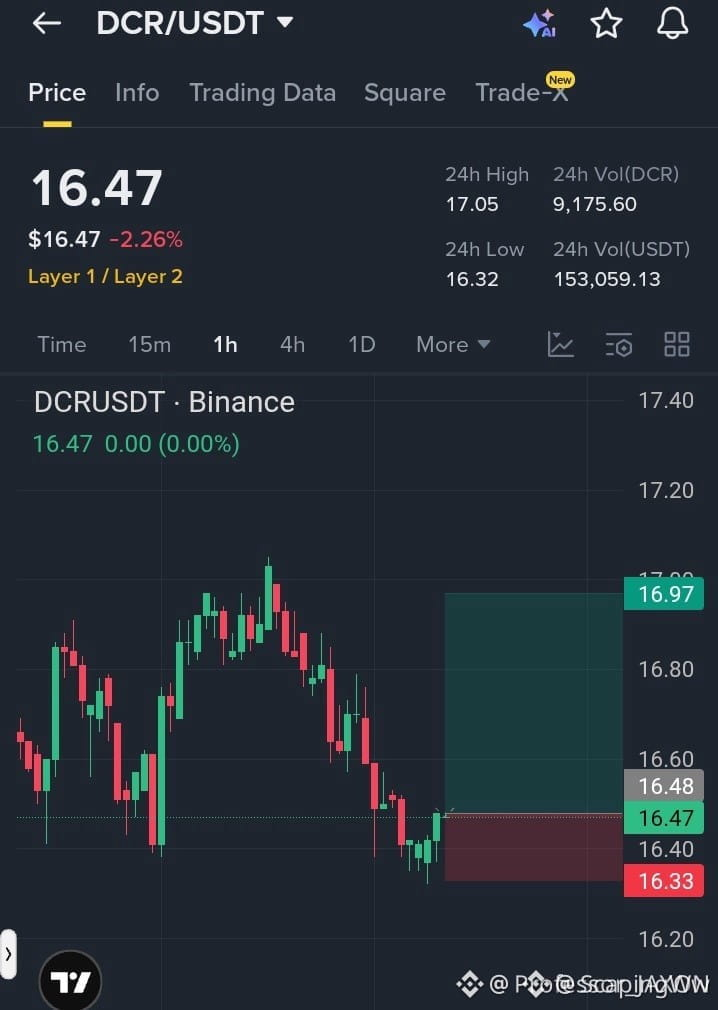This screenshot has width=718, height=1010.
Task: Click the $16.47 dollar price
Action: coord(64,240)
